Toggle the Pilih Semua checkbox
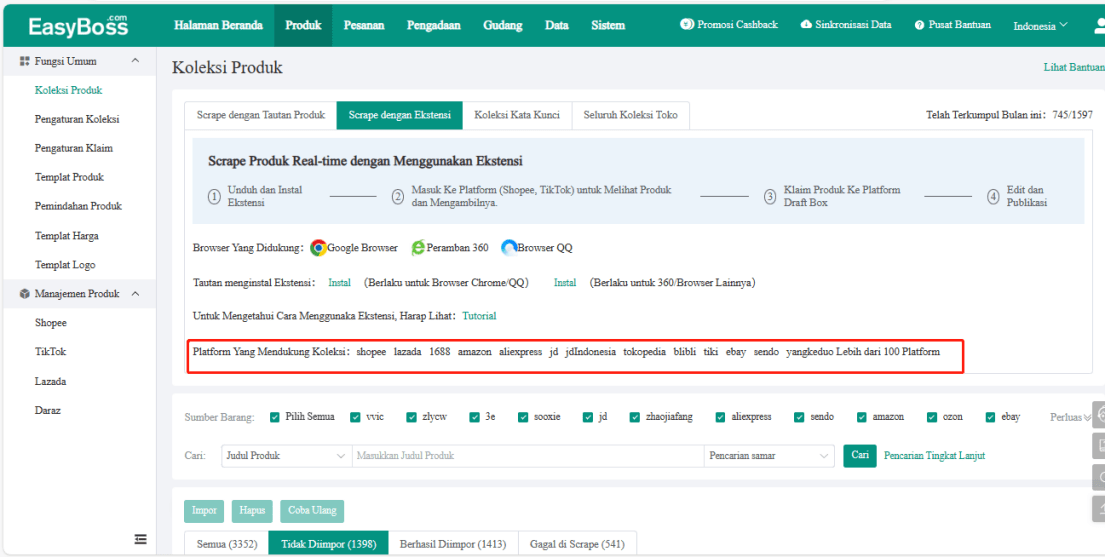Screen dimensions: 1106x558 click(x=275, y=417)
